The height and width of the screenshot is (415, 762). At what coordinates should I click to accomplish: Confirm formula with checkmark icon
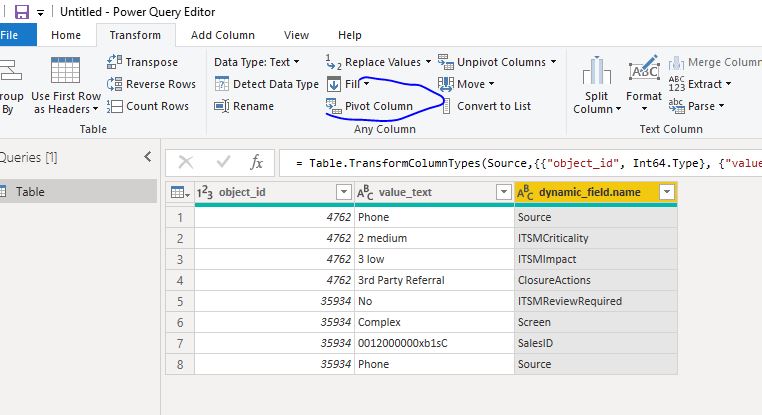(223, 162)
